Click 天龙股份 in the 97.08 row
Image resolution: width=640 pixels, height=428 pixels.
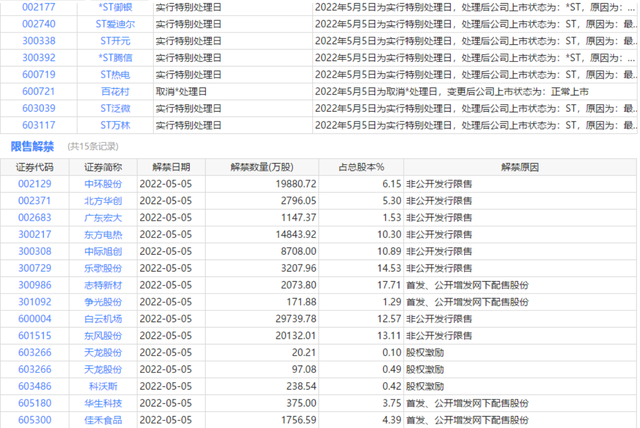tap(103, 369)
